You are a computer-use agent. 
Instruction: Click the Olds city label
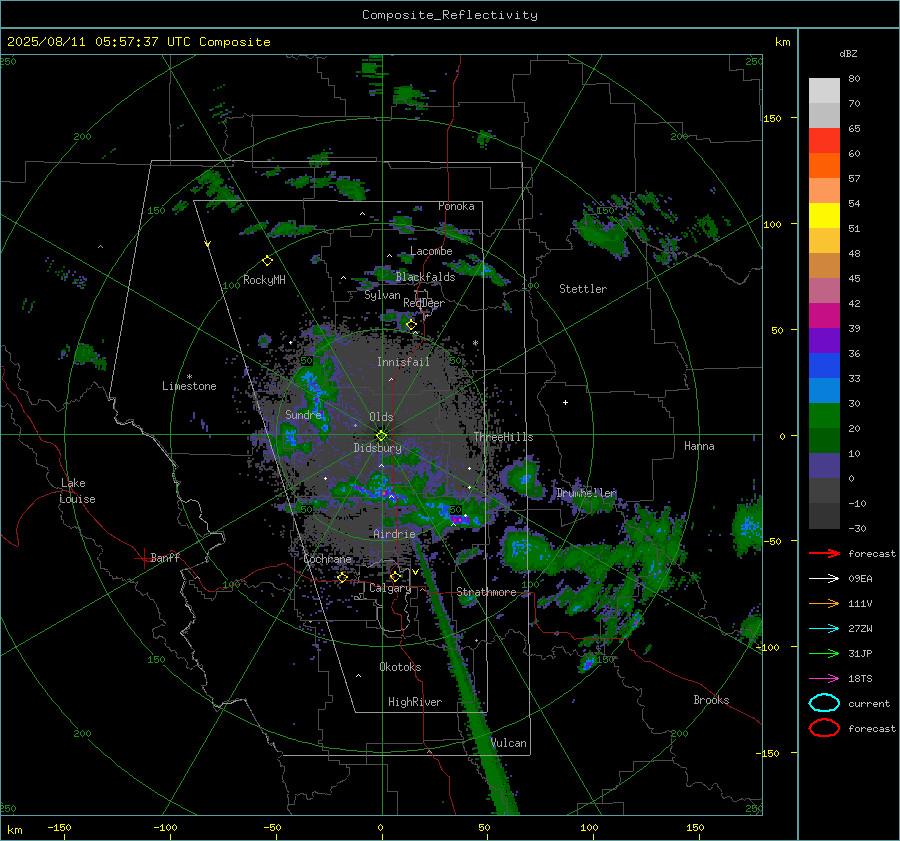point(381,417)
